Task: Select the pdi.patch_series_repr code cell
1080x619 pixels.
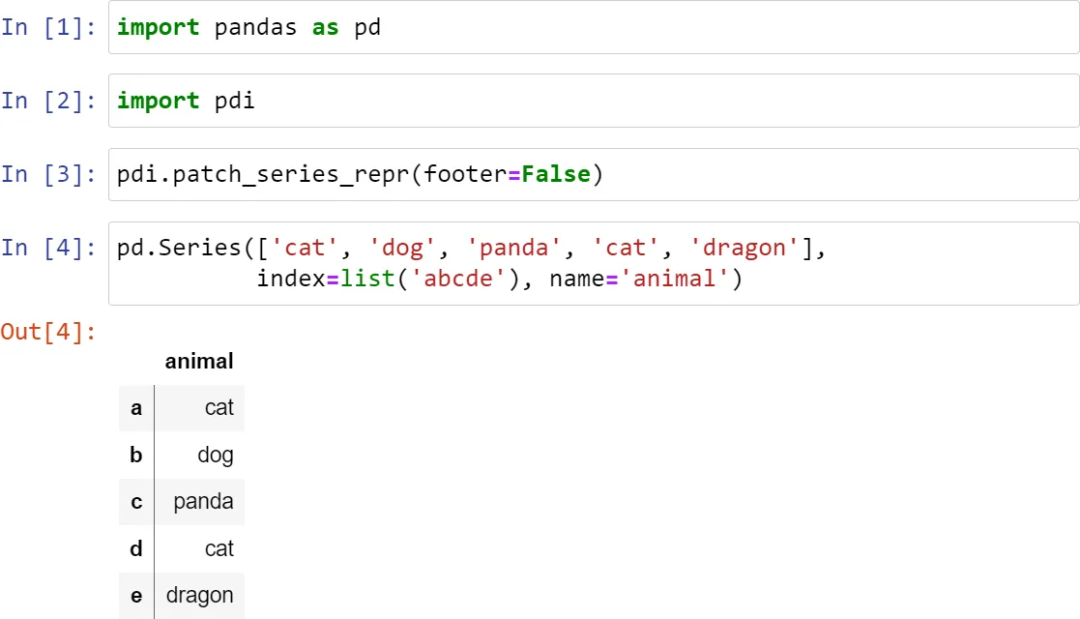Action: point(593,175)
